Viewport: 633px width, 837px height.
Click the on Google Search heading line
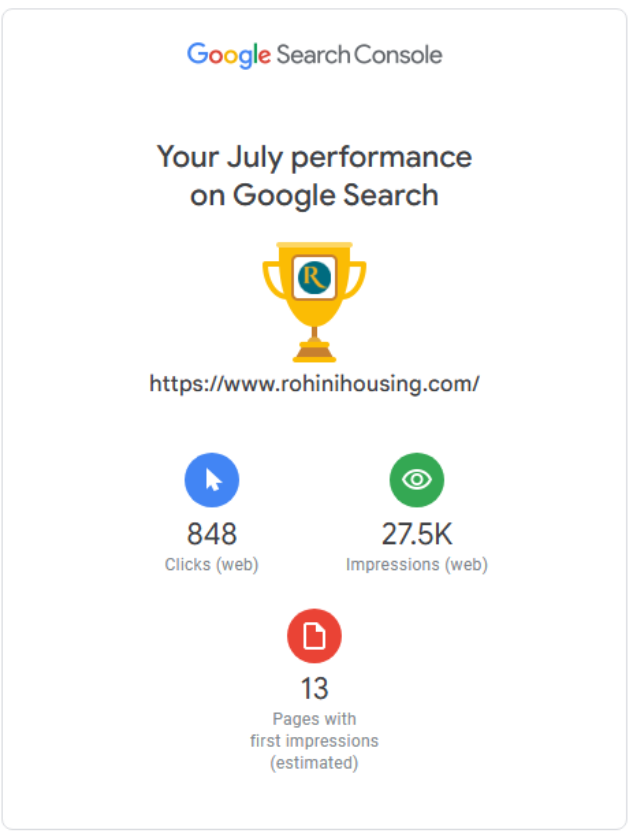click(314, 195)
